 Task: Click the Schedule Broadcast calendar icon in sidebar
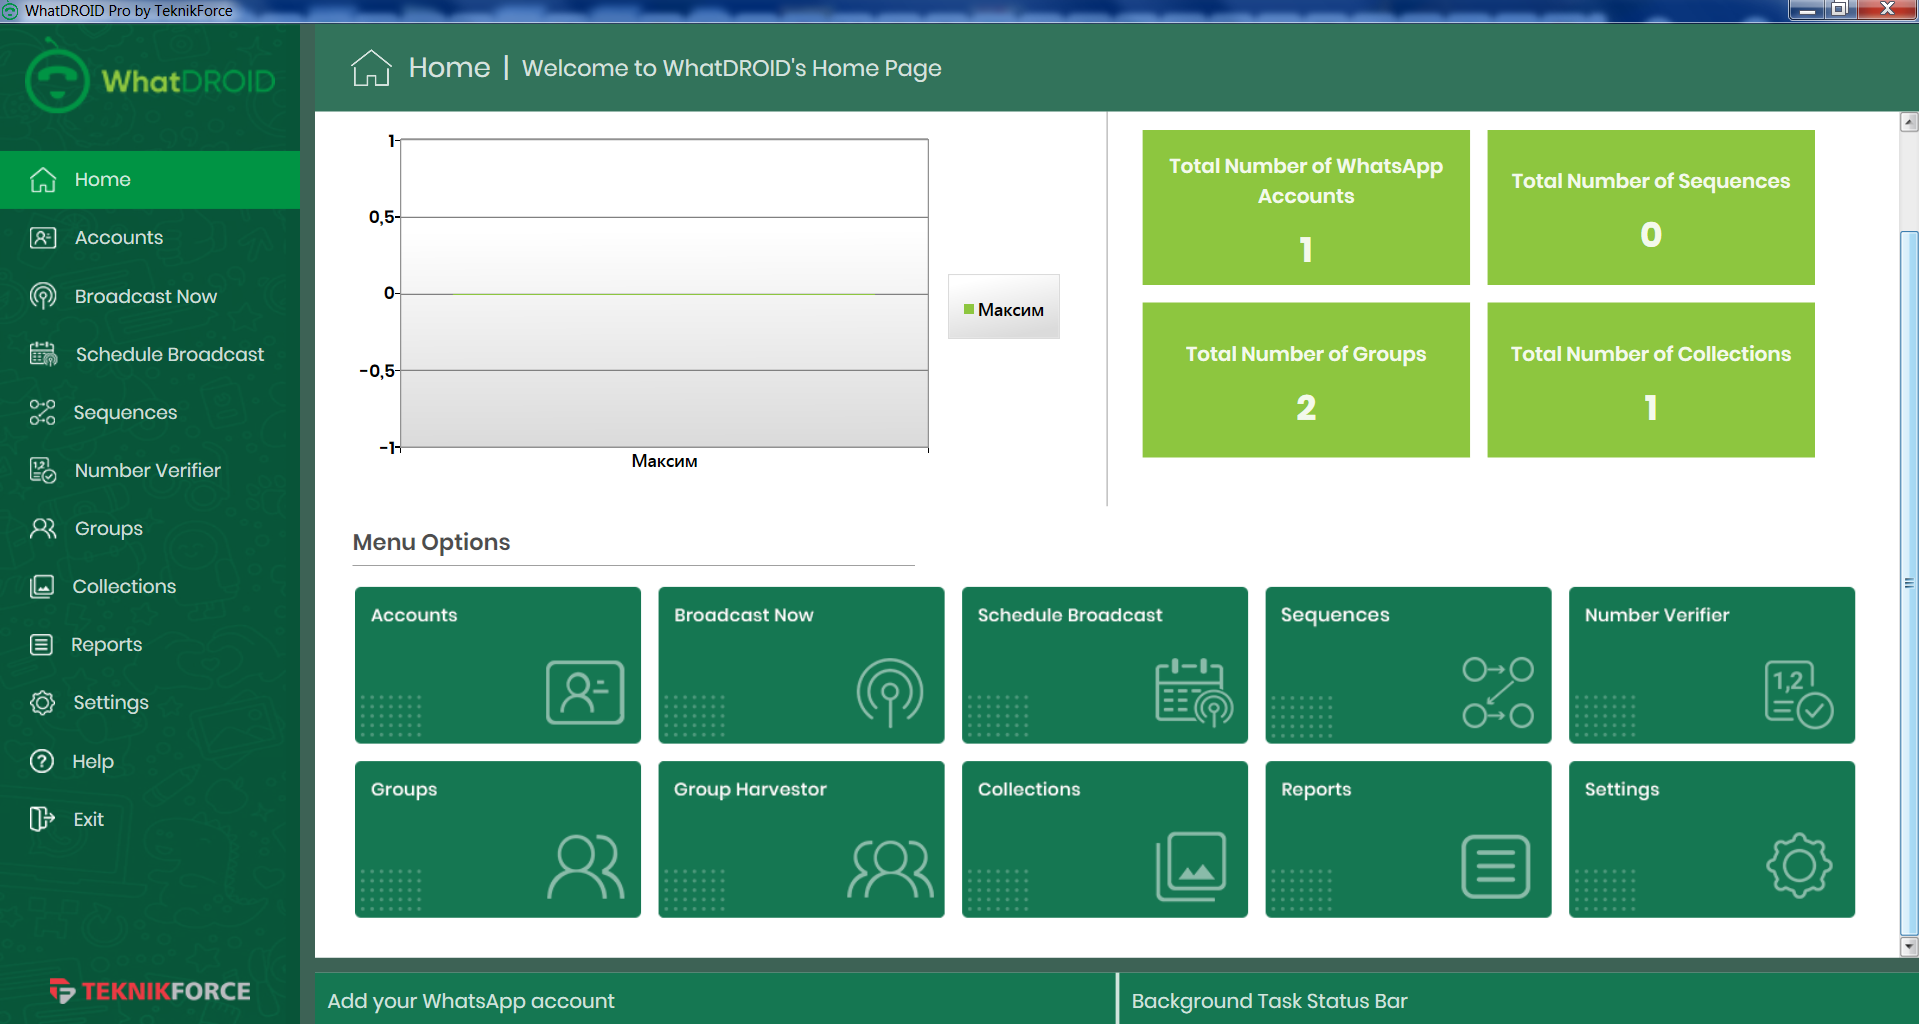coord(43,354)
